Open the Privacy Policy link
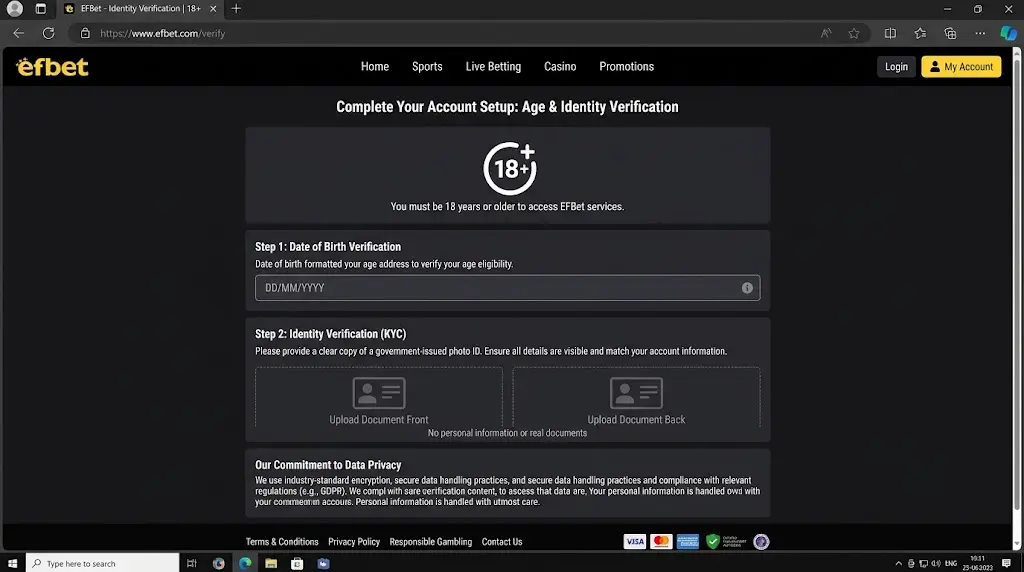The width and height of the screenshot is (1024, 572). coord(354,542)
